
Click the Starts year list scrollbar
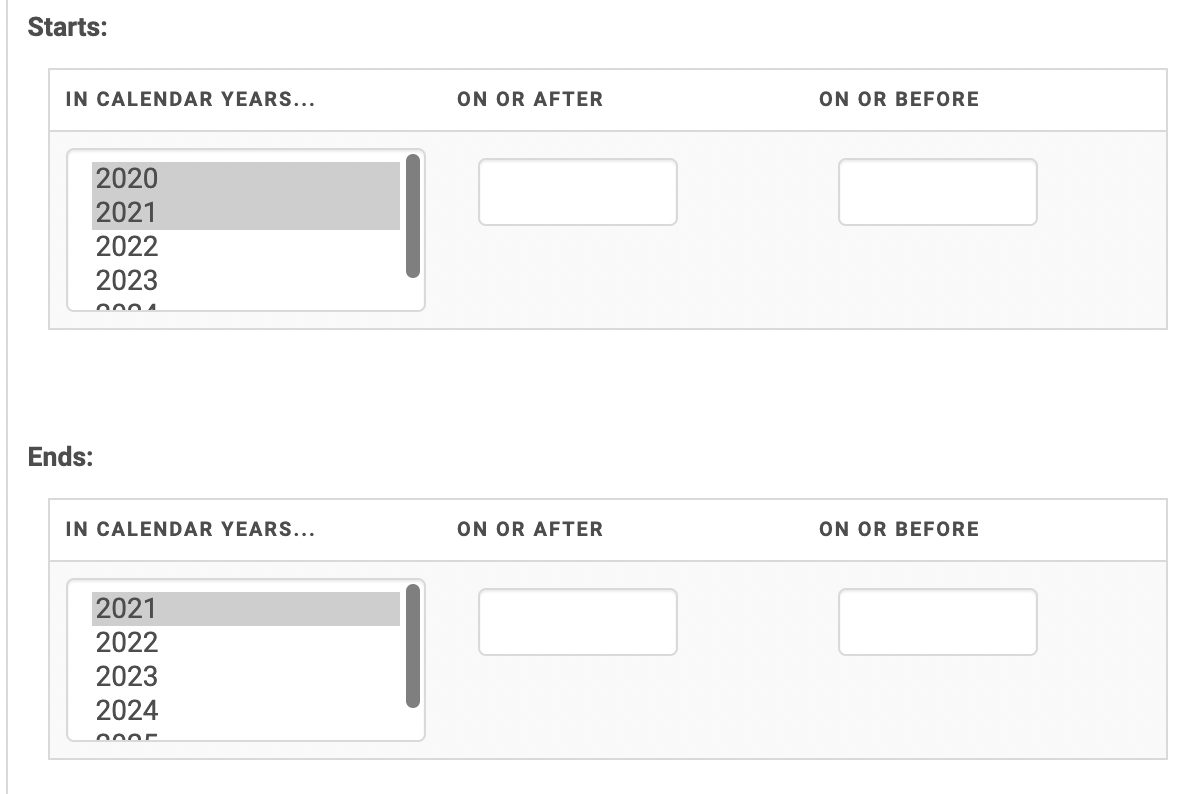(x=413, y=215)
